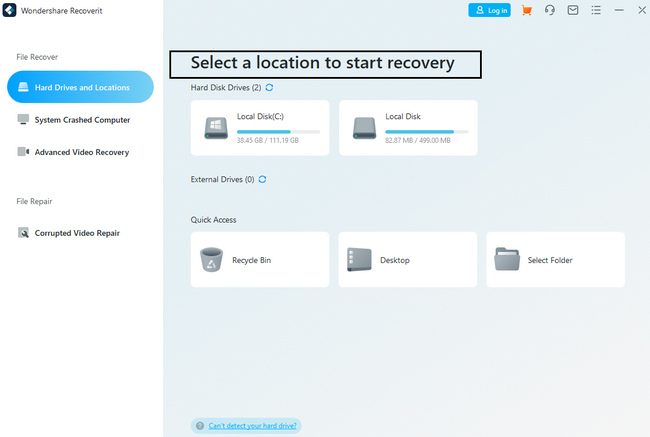Screen dimensions: 650x437
Task: Click the Wondershare Recoverit logo icon
Action: [x=9, y=10]
